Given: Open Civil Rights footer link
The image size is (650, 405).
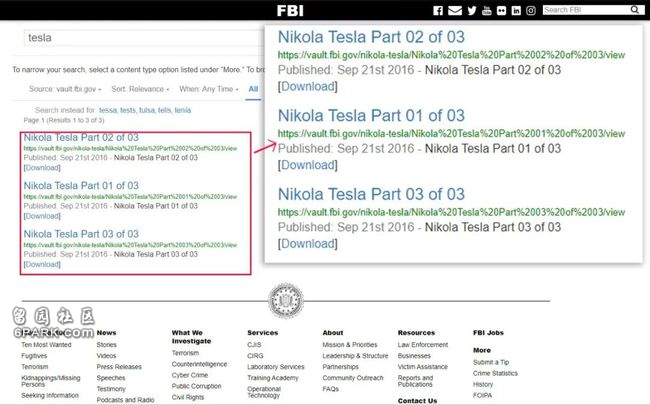Looking at the screenshot, I should click(188, 397).
